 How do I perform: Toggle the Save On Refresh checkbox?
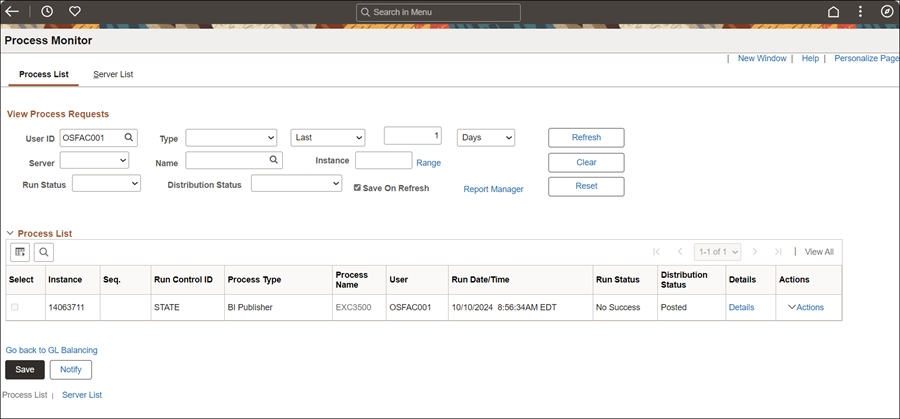pos(357,188)
